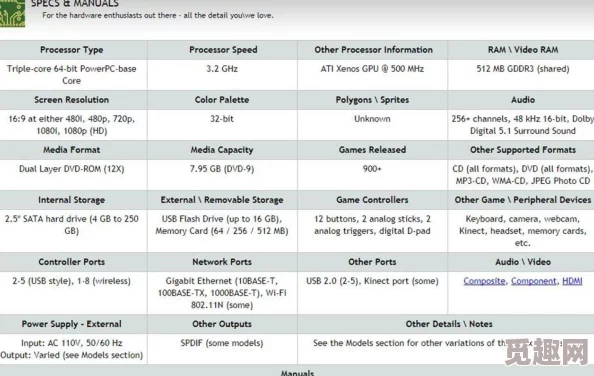Open the Component link
594x376 pixels.
click(x=533, y=281)
